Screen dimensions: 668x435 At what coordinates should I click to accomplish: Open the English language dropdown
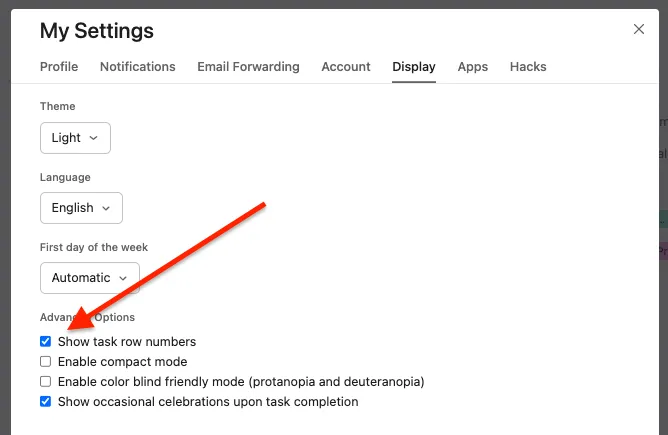[x=81, y=208]
